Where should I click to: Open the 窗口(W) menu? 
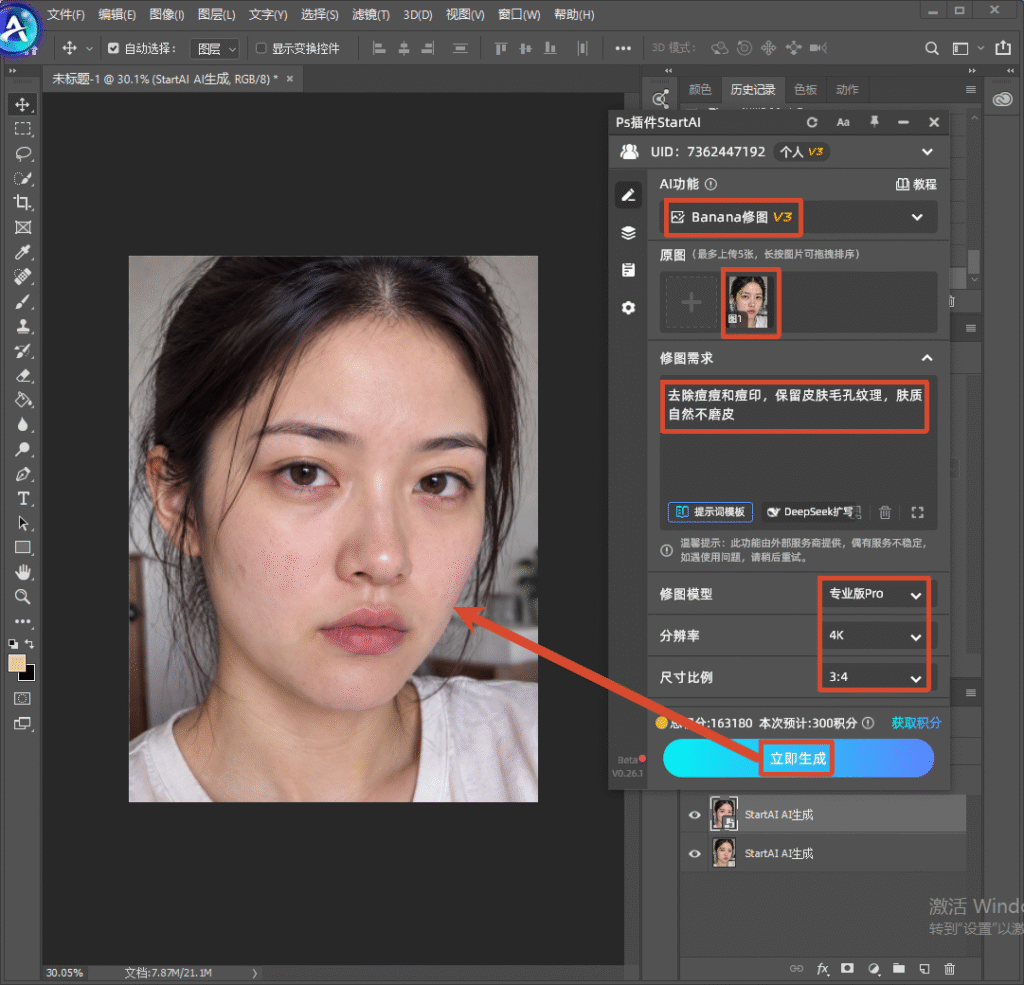pos(519,14)
